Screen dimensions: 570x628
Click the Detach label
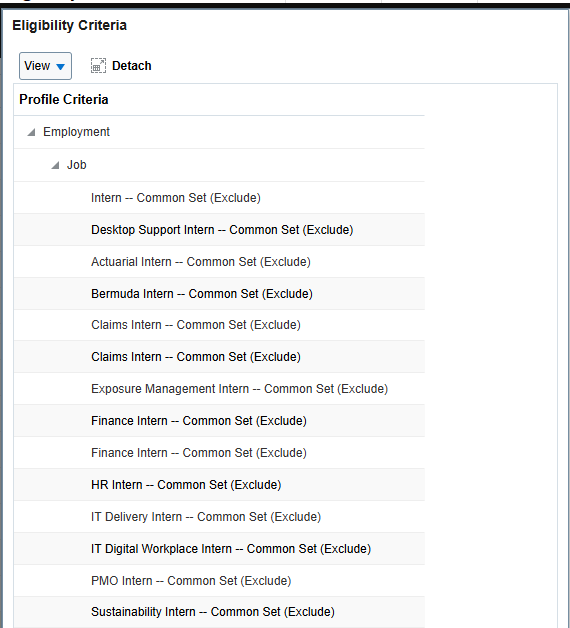(131, 66)
